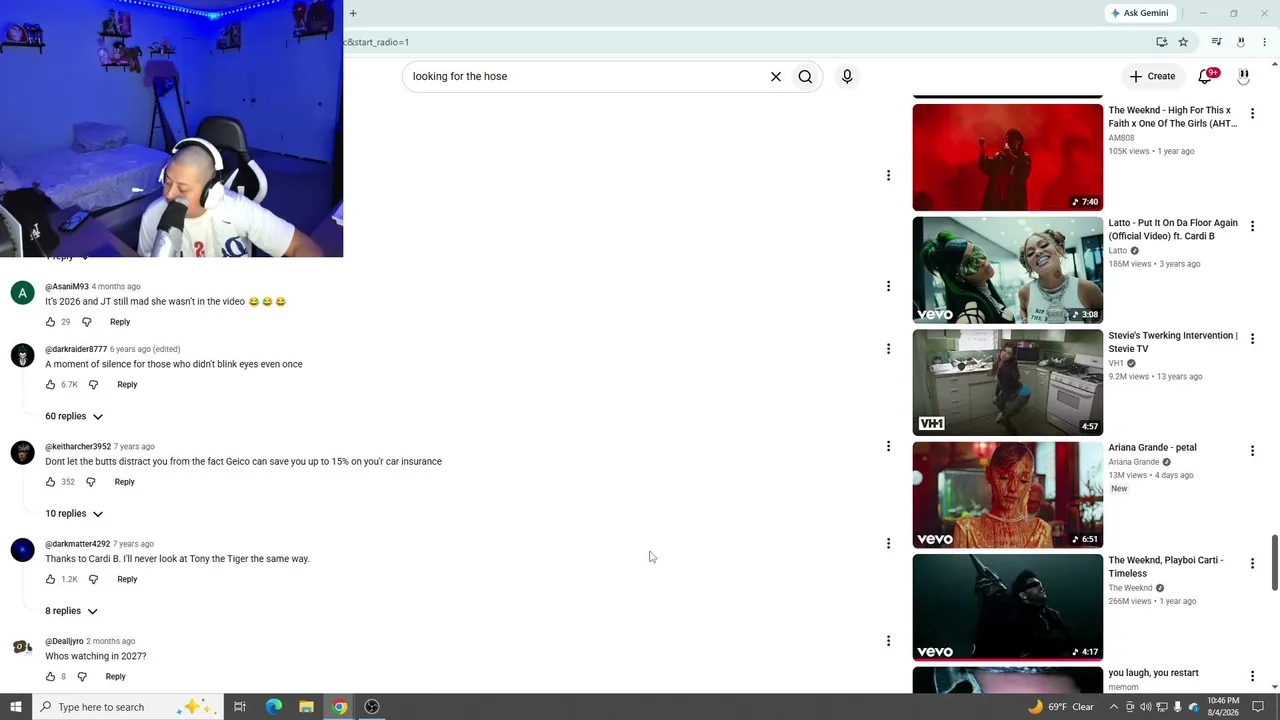Expand the 10 replies thread
This screenshot has width=1280, height=720.
[x=74, y=514]
